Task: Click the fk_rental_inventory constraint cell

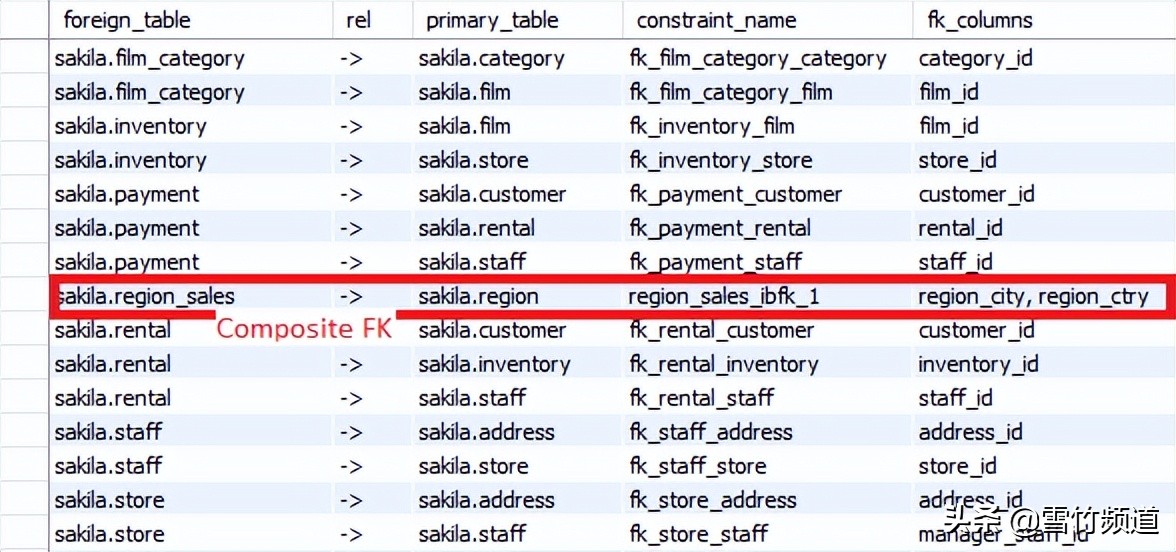Action: (x=723, y=365)
